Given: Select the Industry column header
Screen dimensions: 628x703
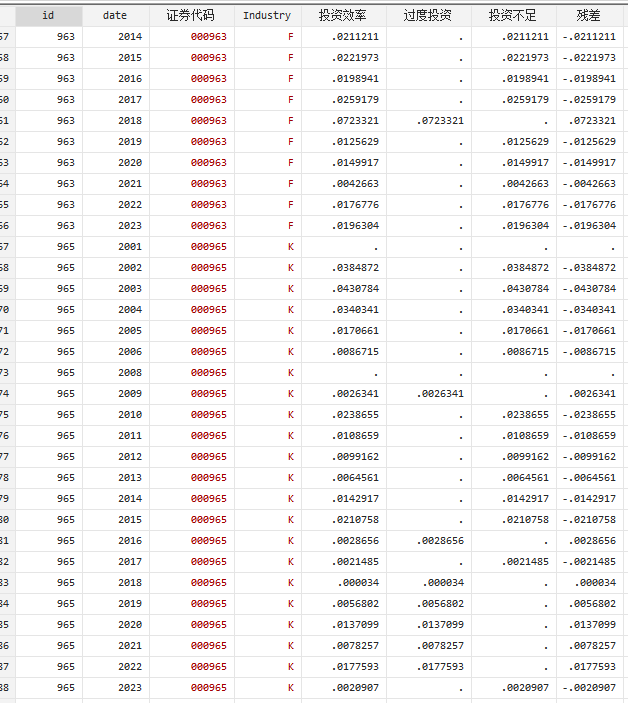Looking at the screenshot, I should [x=267, y=15].
